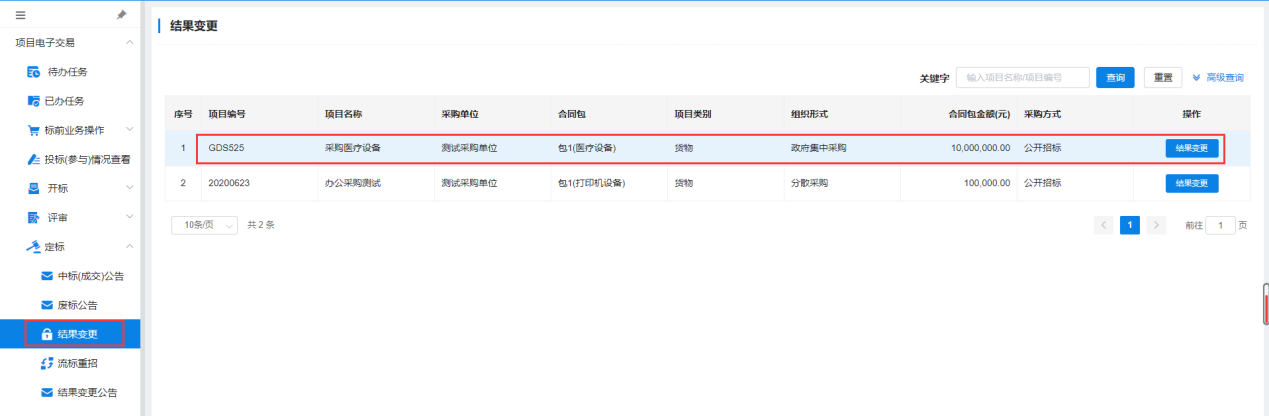Image resolution: width=1269 pixels, height=416 pixels.
Task: Click the shopping cart icon for 标前业务操作
Action: pyautogui.click(x=33, y=130)
